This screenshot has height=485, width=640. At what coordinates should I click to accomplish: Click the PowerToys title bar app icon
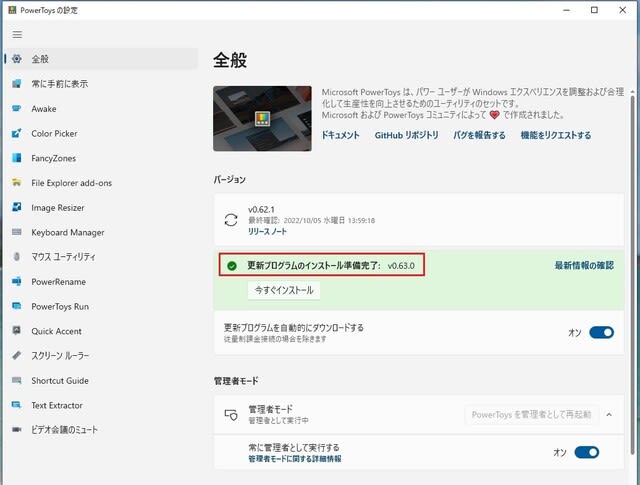(x=12, y=10)
